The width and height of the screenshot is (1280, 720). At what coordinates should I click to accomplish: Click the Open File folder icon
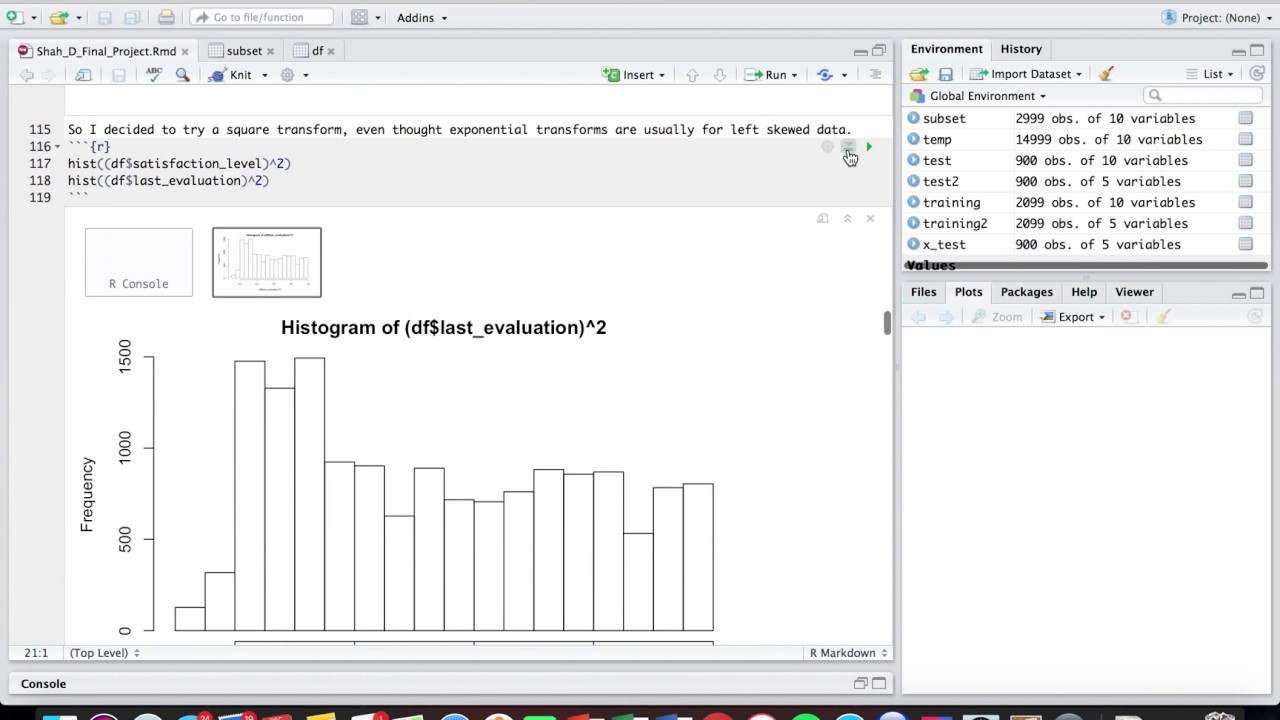[x=59, y=17]
